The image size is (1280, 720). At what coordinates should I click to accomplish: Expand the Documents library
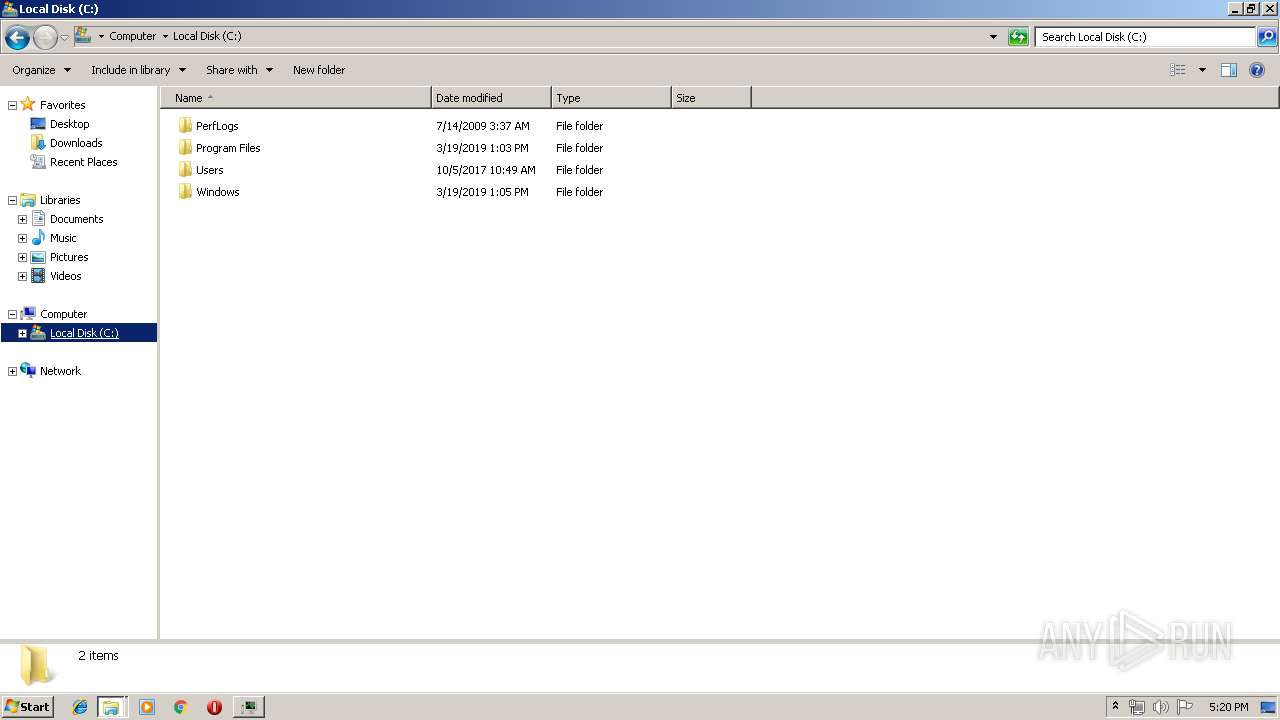[22, 219]
